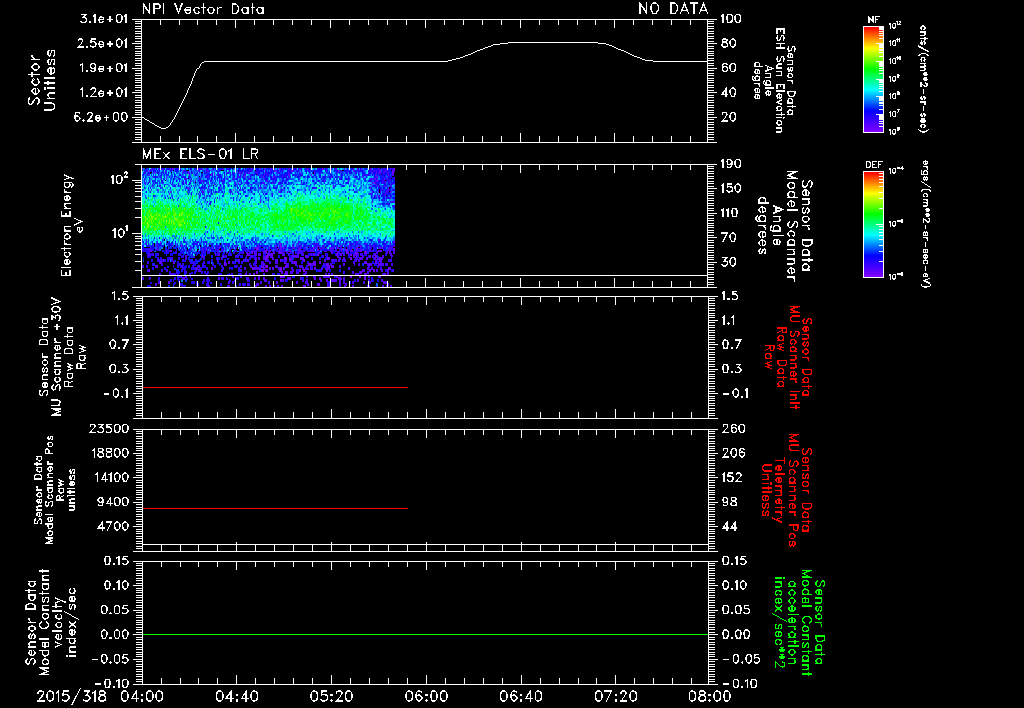Click the NF color scale bar

point(873,78)
